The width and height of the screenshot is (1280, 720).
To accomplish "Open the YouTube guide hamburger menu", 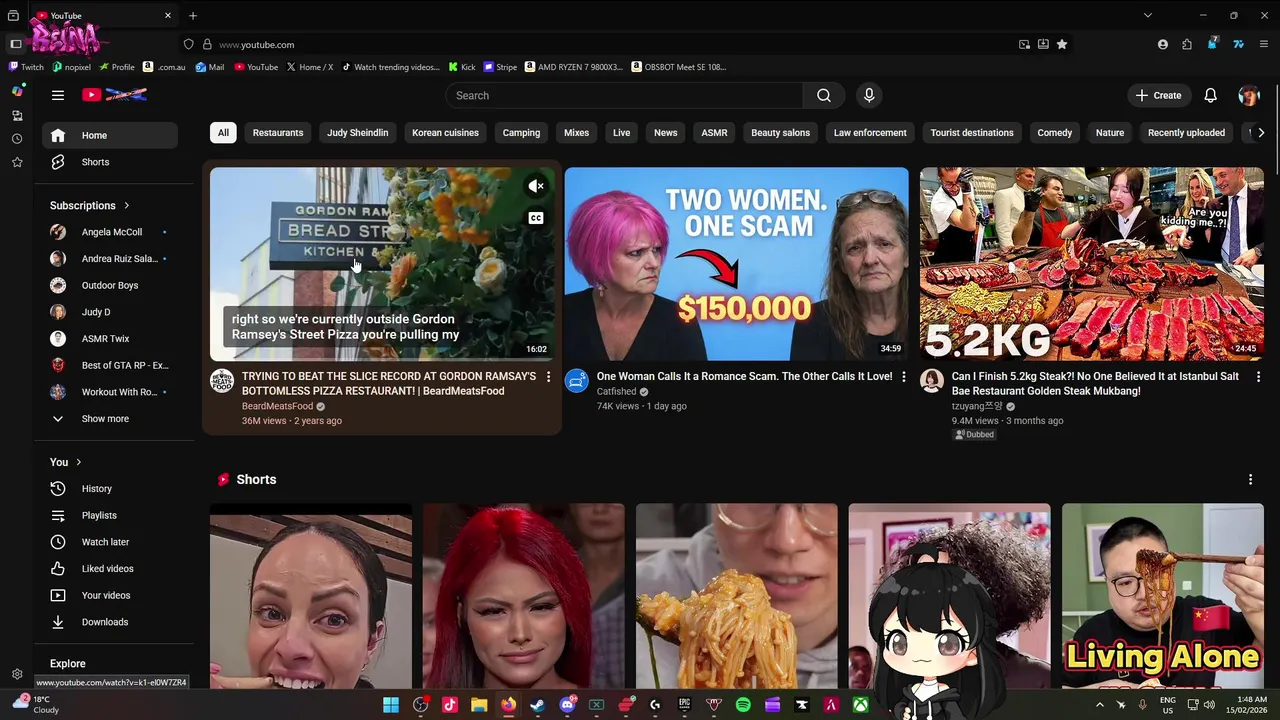I will (x=58, y=95).
